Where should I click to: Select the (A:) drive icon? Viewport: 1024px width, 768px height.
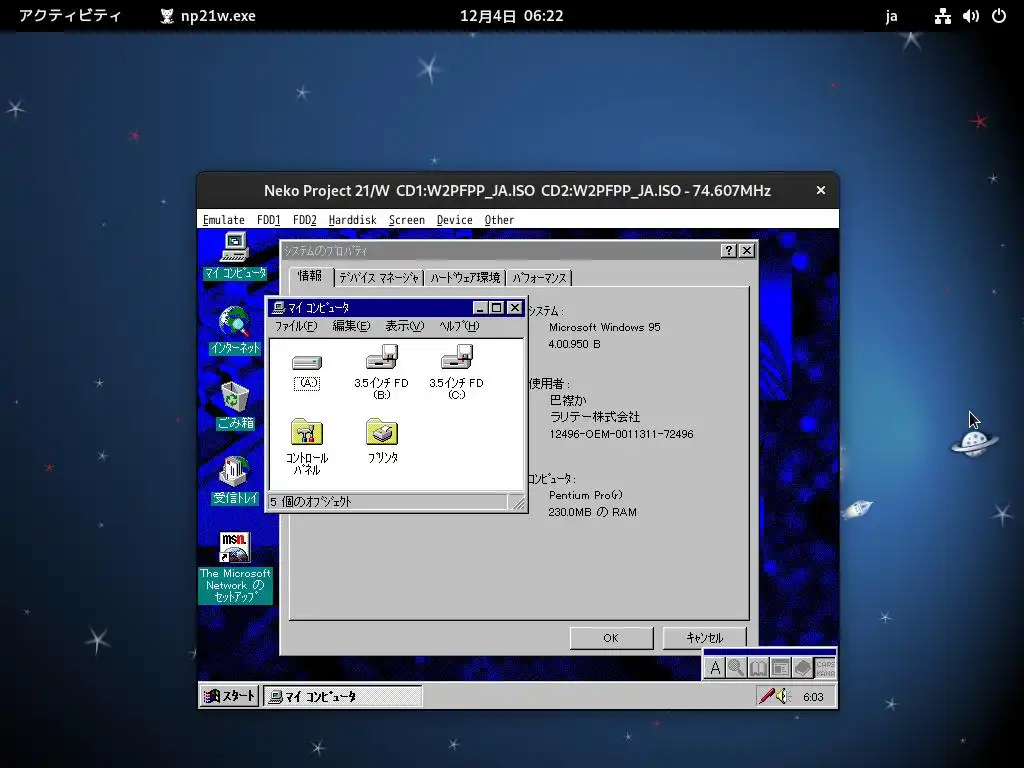point(306,371)
